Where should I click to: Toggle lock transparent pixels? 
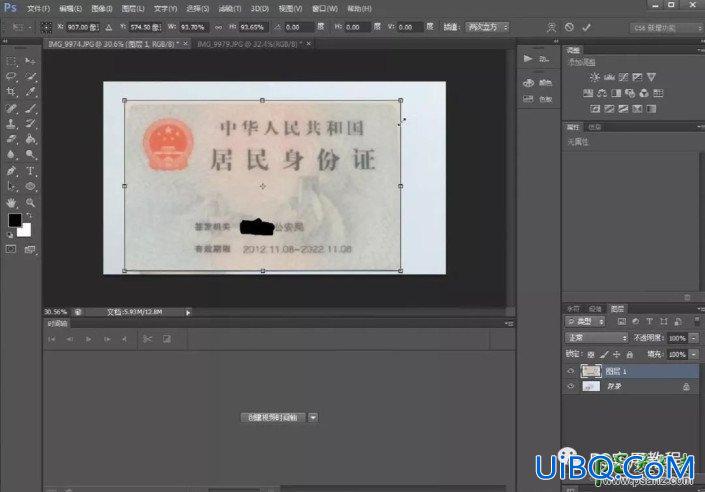[591, 355]
